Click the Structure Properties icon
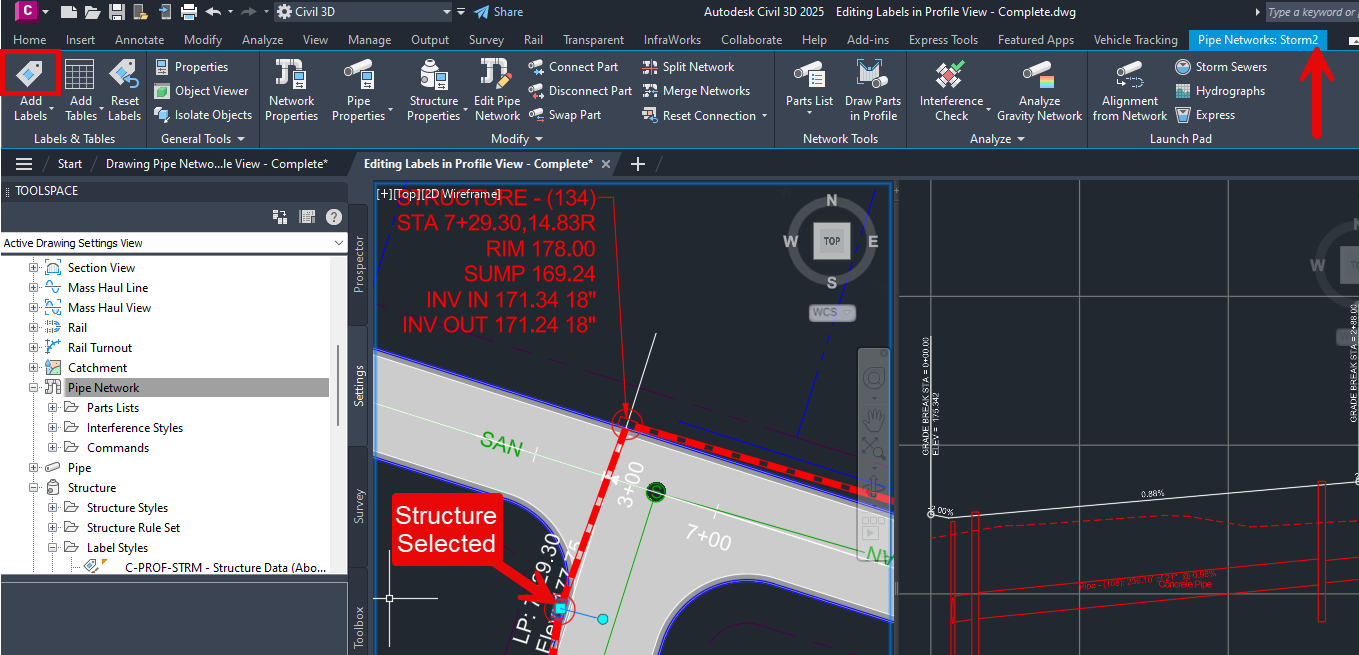 433,75
